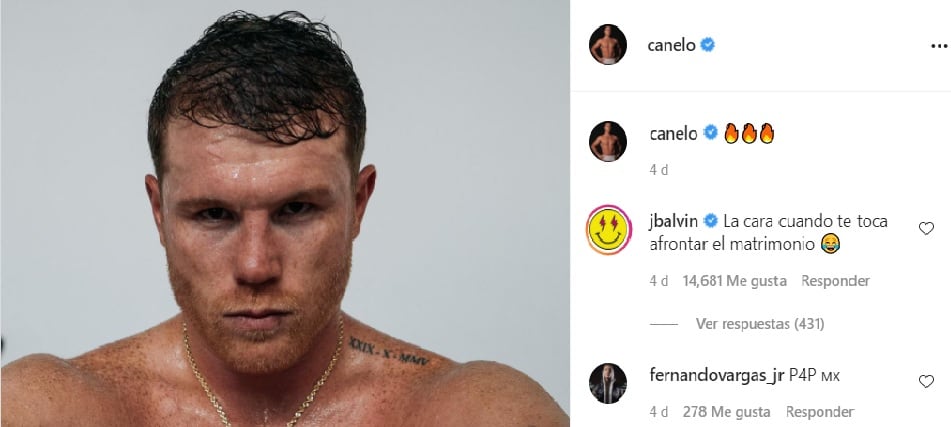951x427 pixels.
Task: Open canelo username in post header
Action: (x=671, y=45)
